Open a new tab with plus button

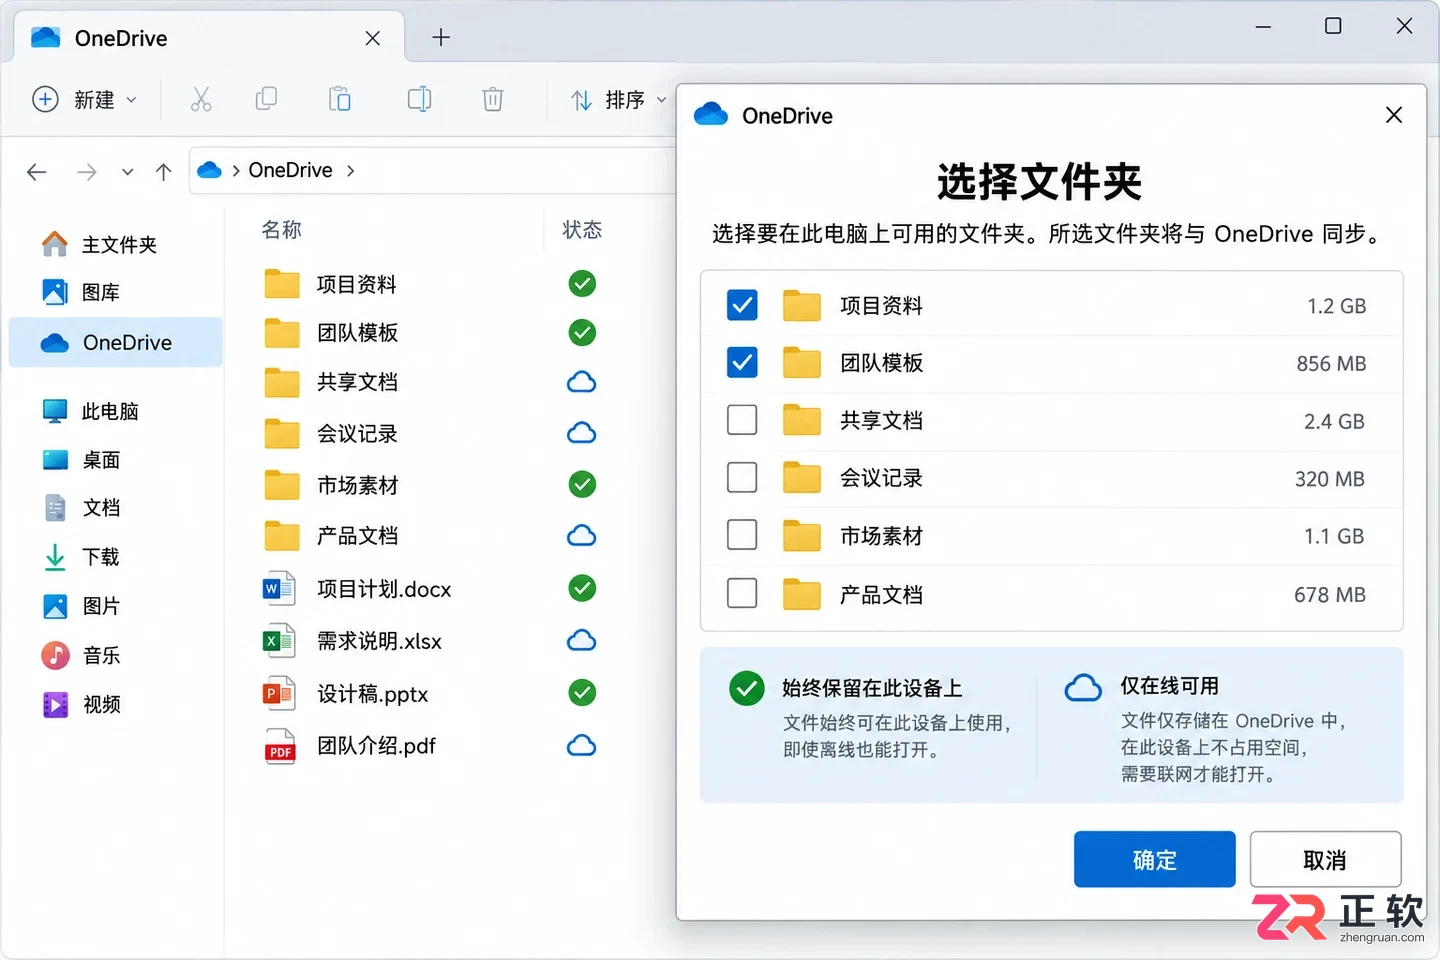pyautogui.click(x=441, y=38)
